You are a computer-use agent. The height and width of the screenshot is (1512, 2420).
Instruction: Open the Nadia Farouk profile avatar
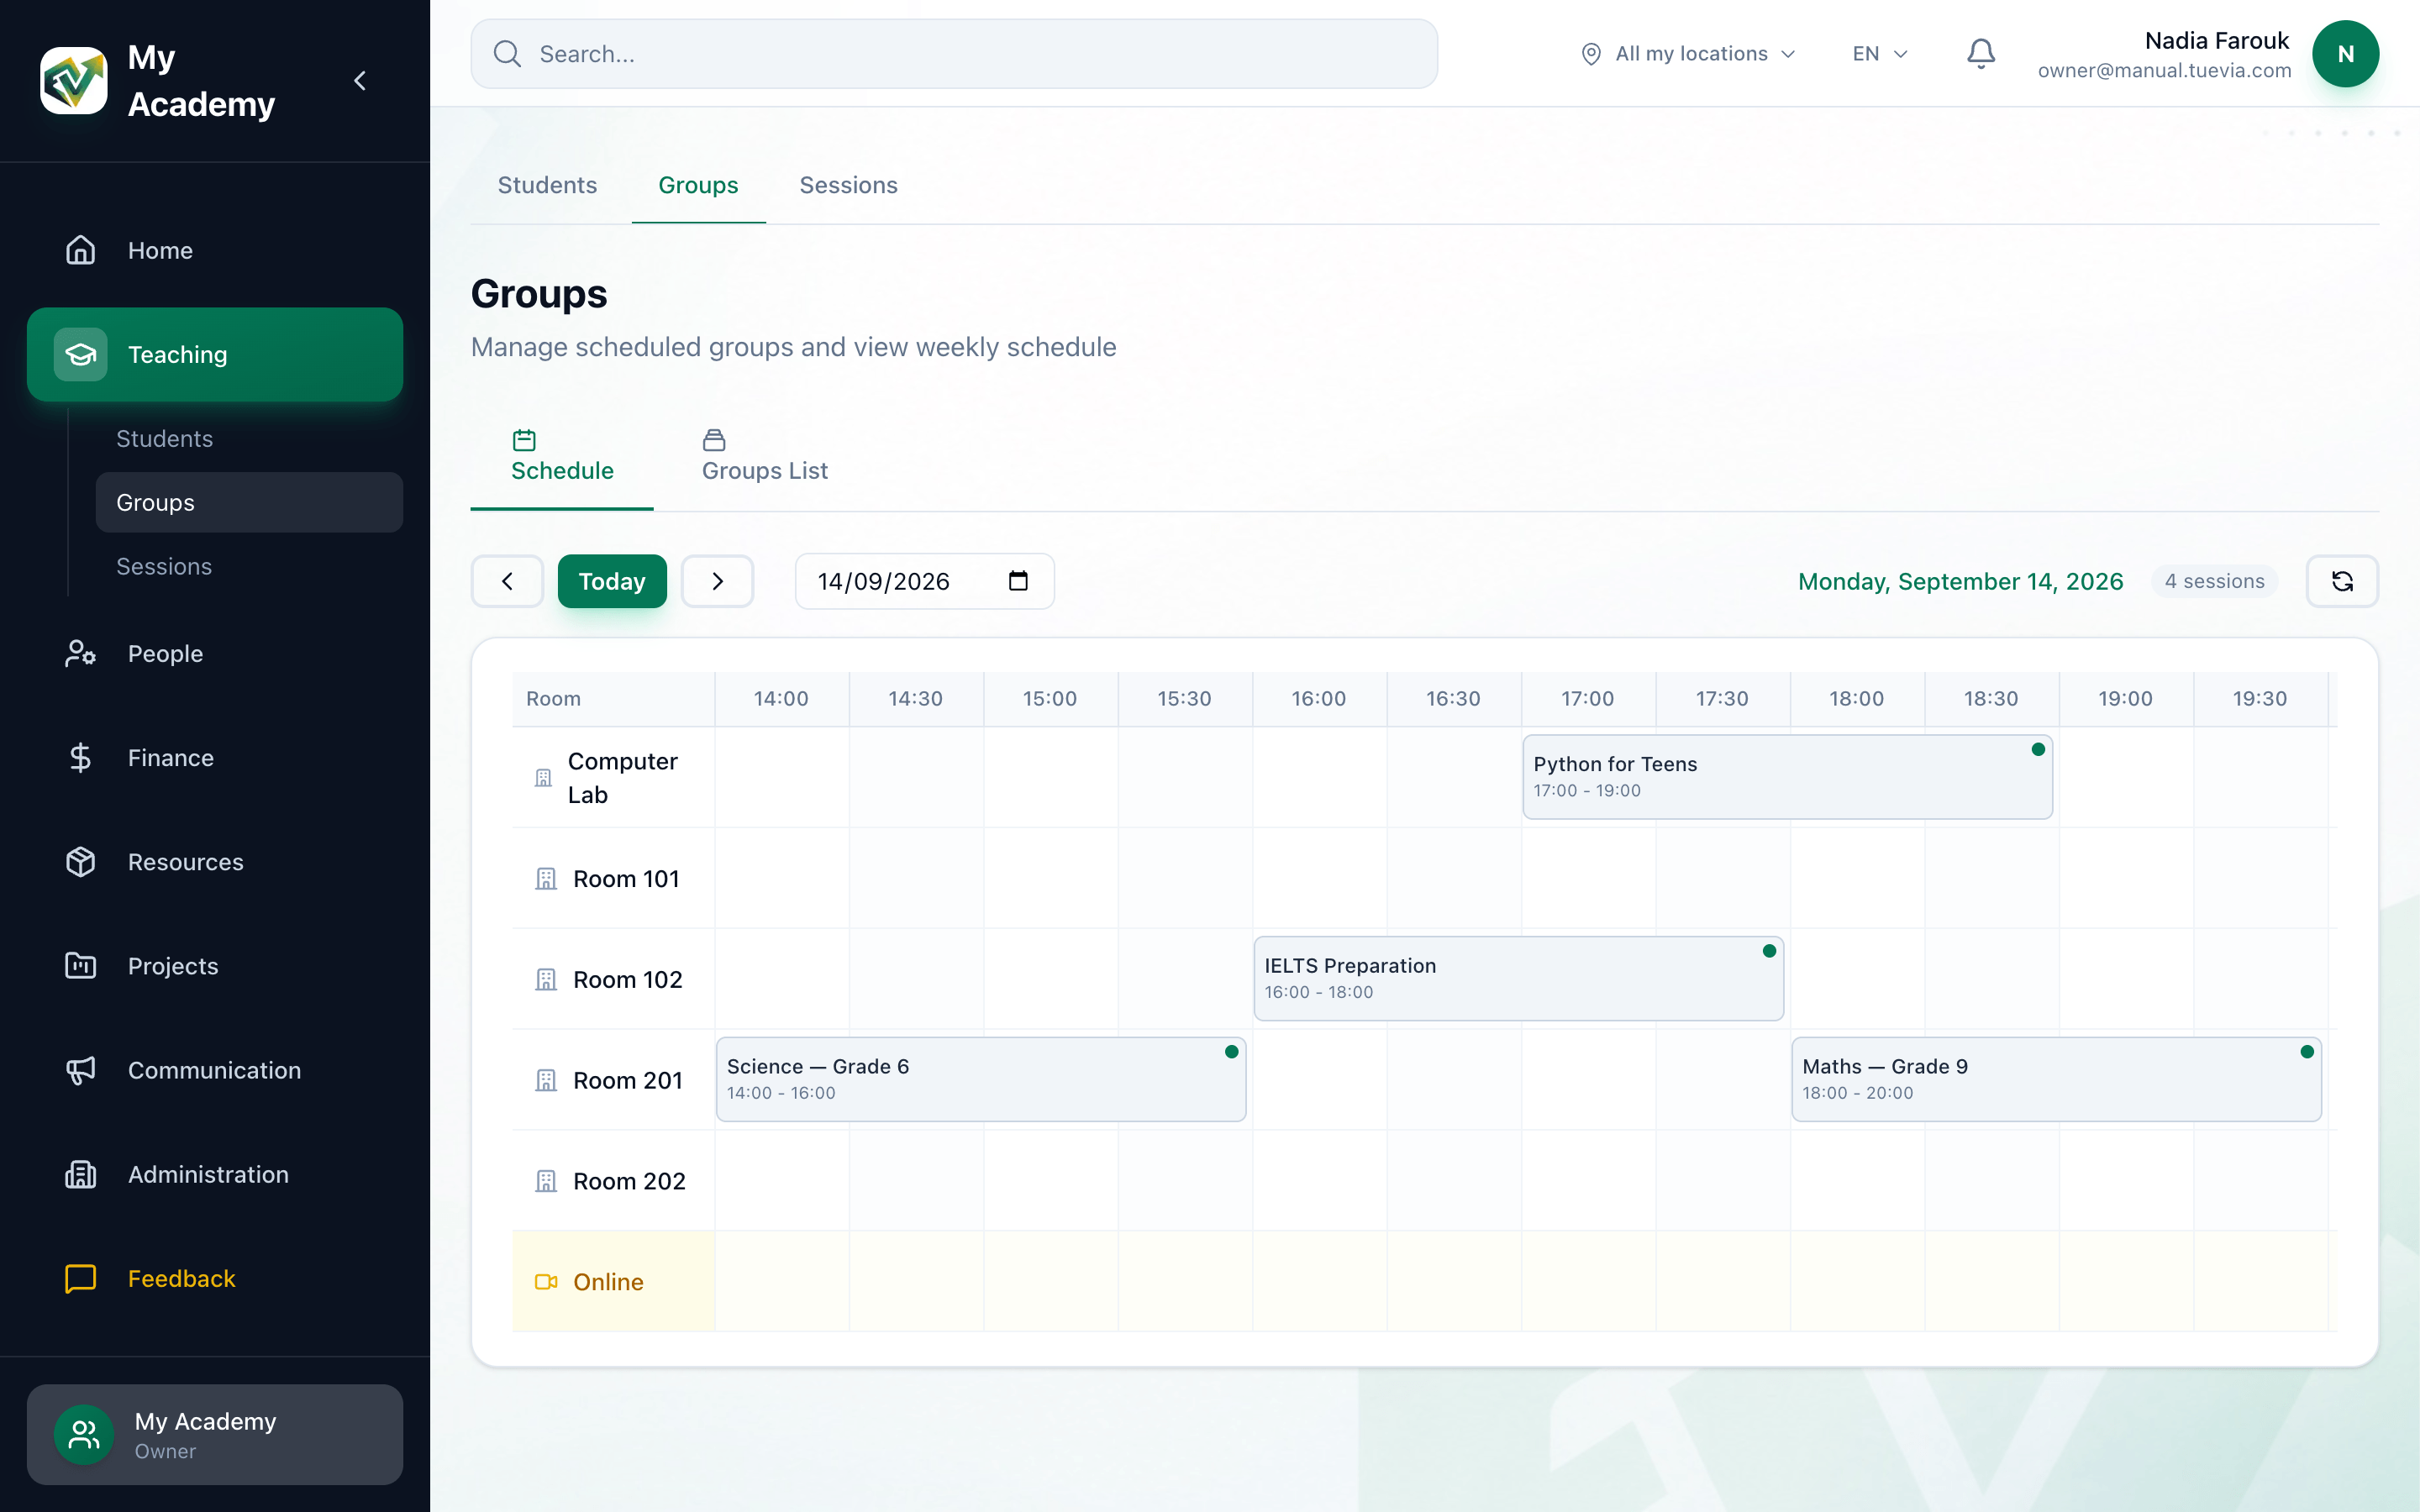tap(2345, 54)
